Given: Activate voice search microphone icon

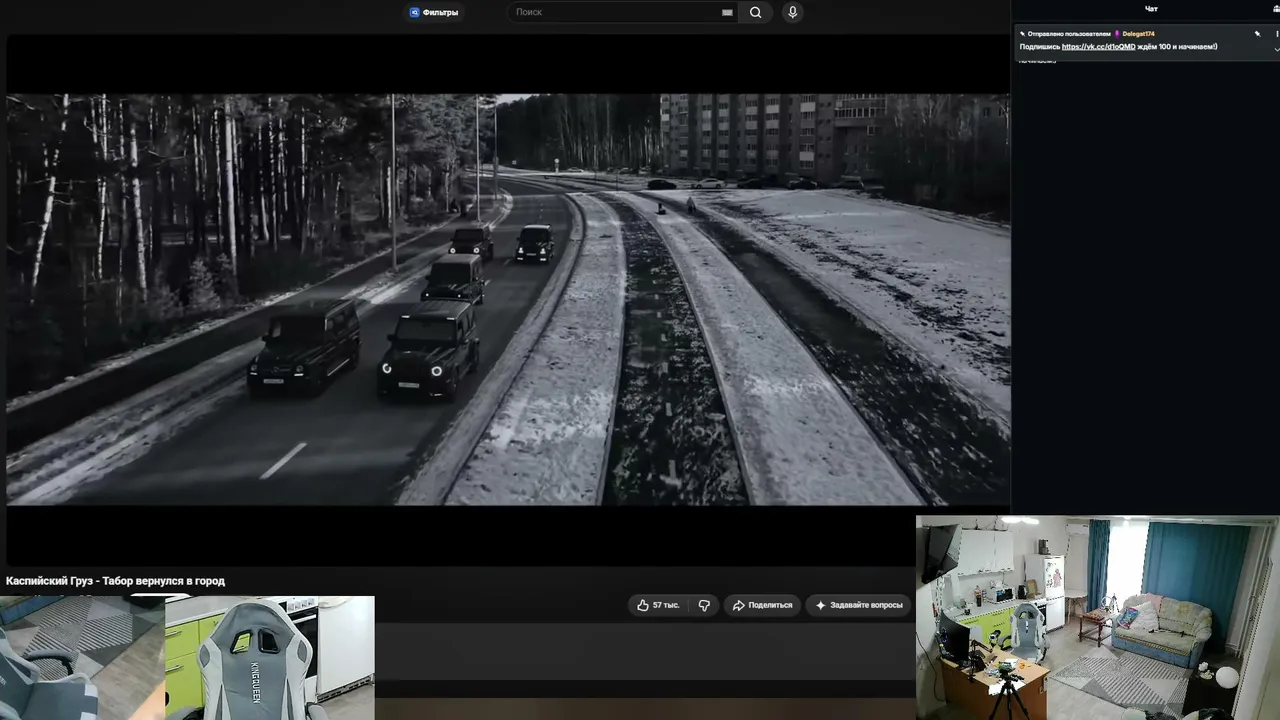Looking at the screenshot, I should click(x=792, y=12).
